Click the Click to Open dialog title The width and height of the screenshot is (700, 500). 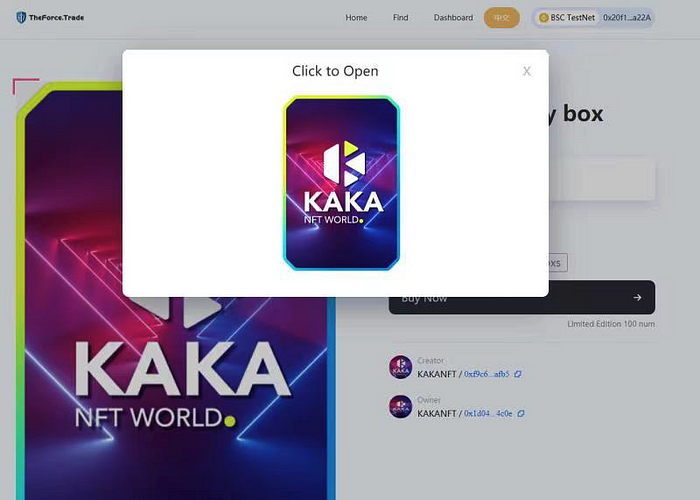coord(335,71)
